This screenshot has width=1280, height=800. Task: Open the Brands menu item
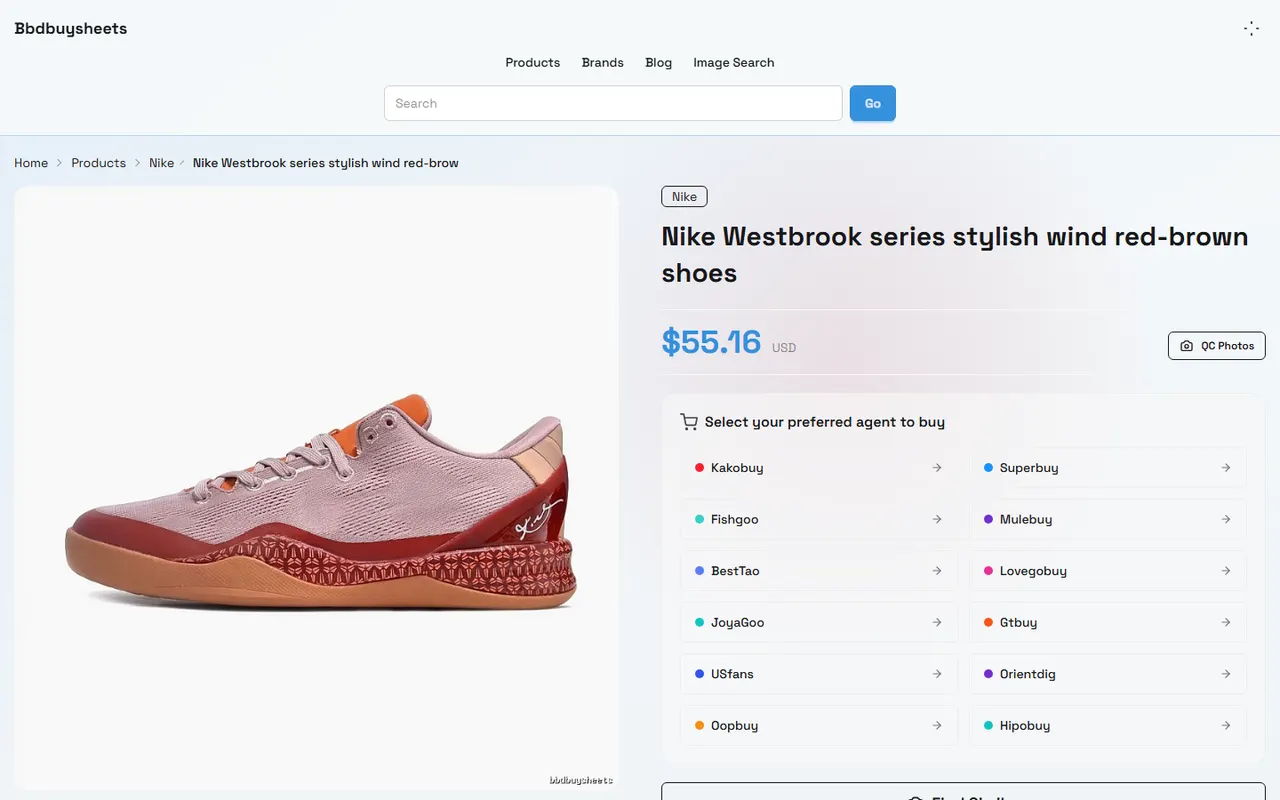(x=603, y=62)
